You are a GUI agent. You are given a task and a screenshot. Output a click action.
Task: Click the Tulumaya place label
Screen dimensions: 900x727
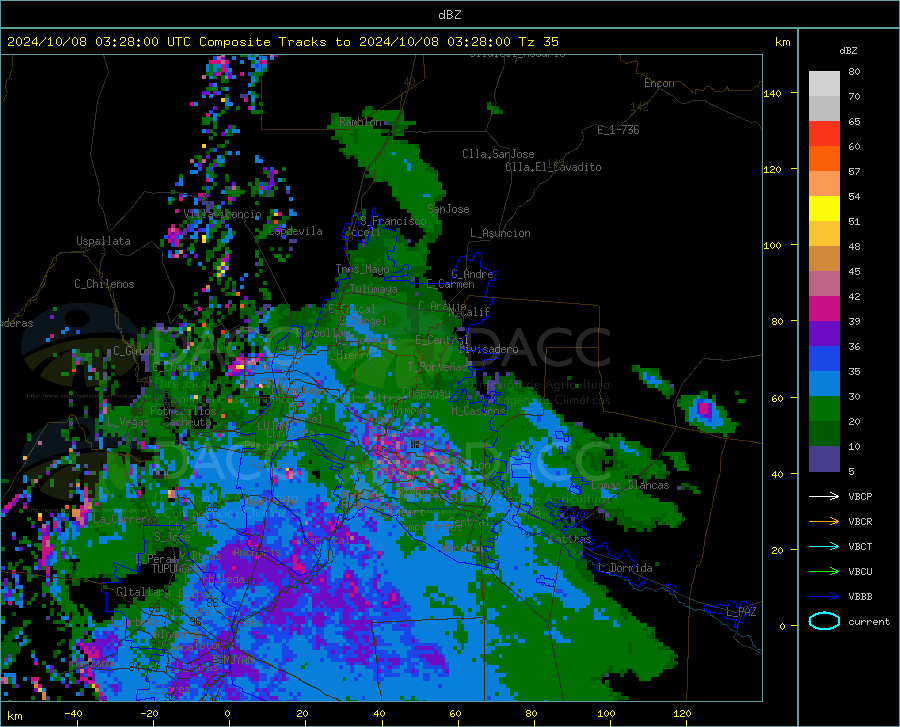click(373, 289)
